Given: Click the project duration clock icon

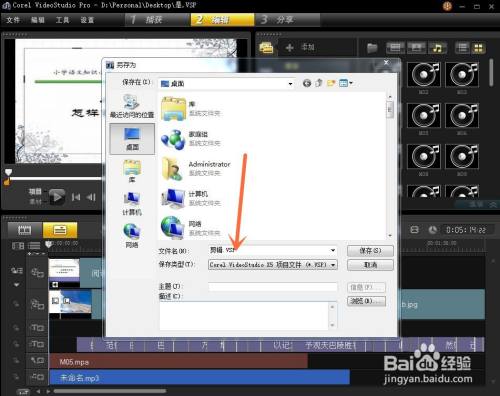Looking at the screenshot, I should (x=433, y=230).
